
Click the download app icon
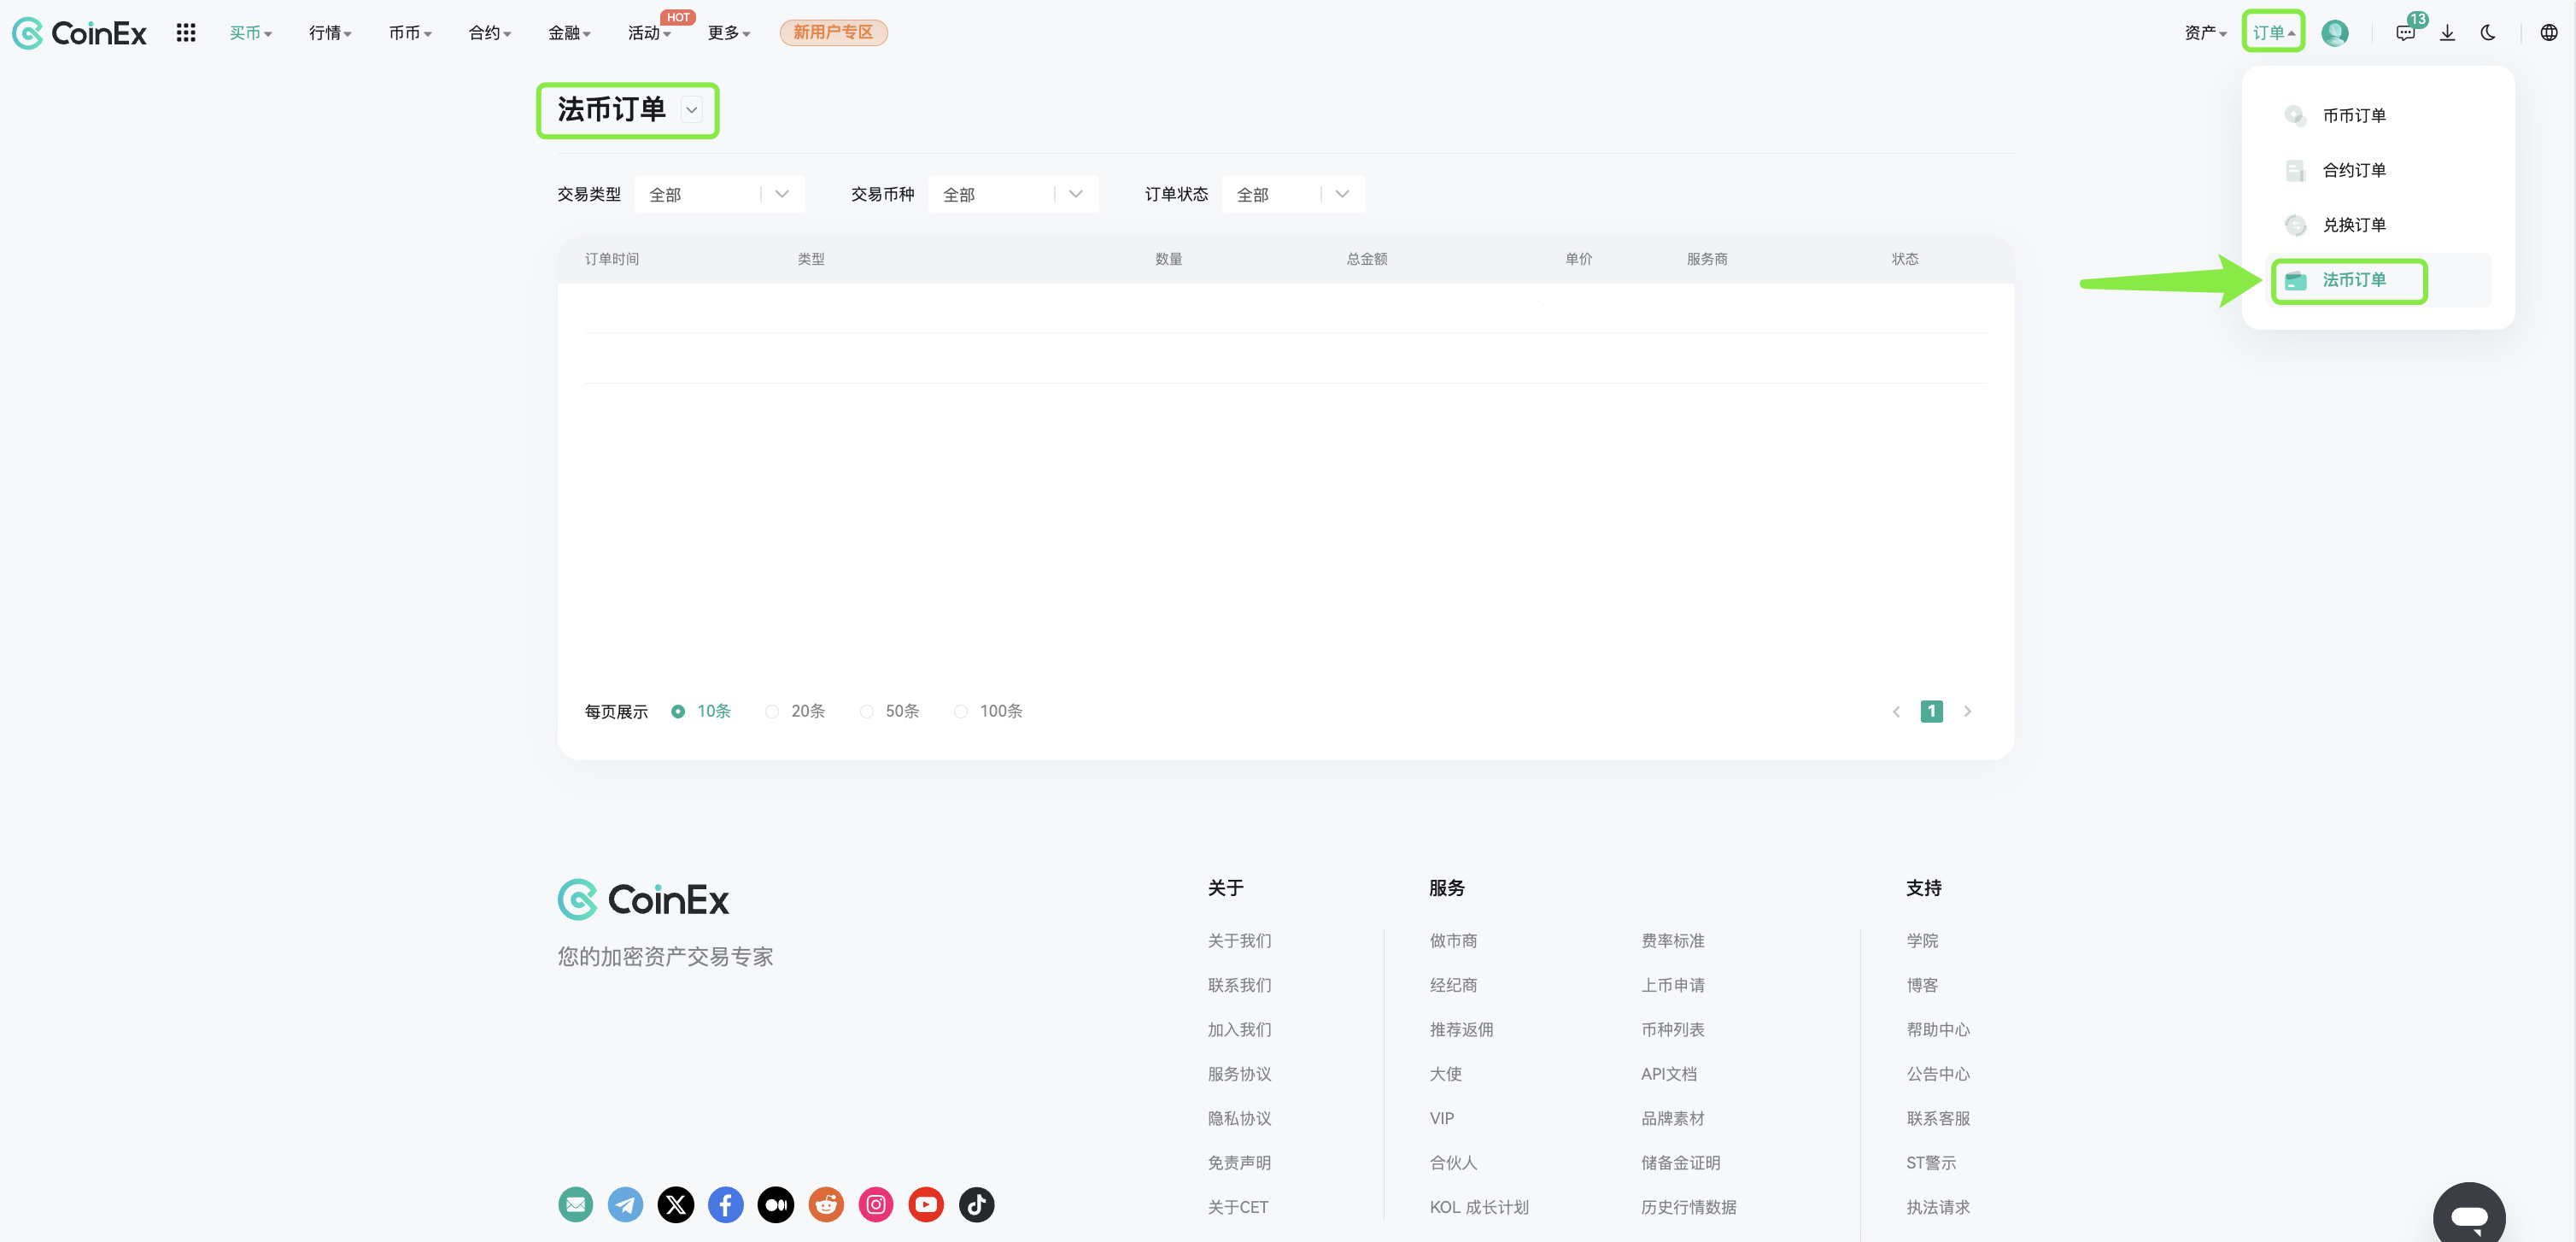click(2447, 33)
